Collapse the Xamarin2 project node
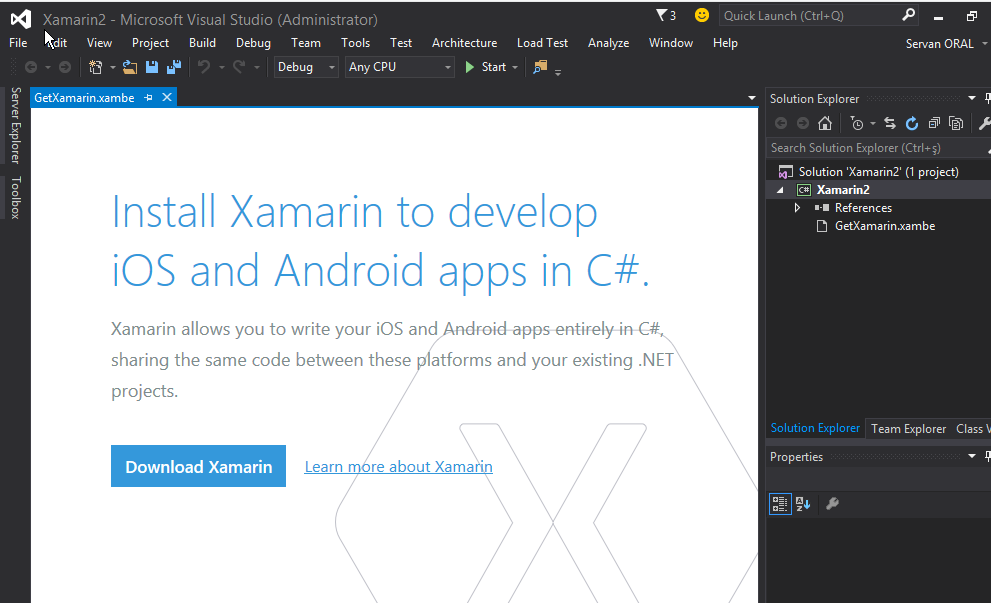Screen dimensions: 991x603 click(x=780, y=190)
